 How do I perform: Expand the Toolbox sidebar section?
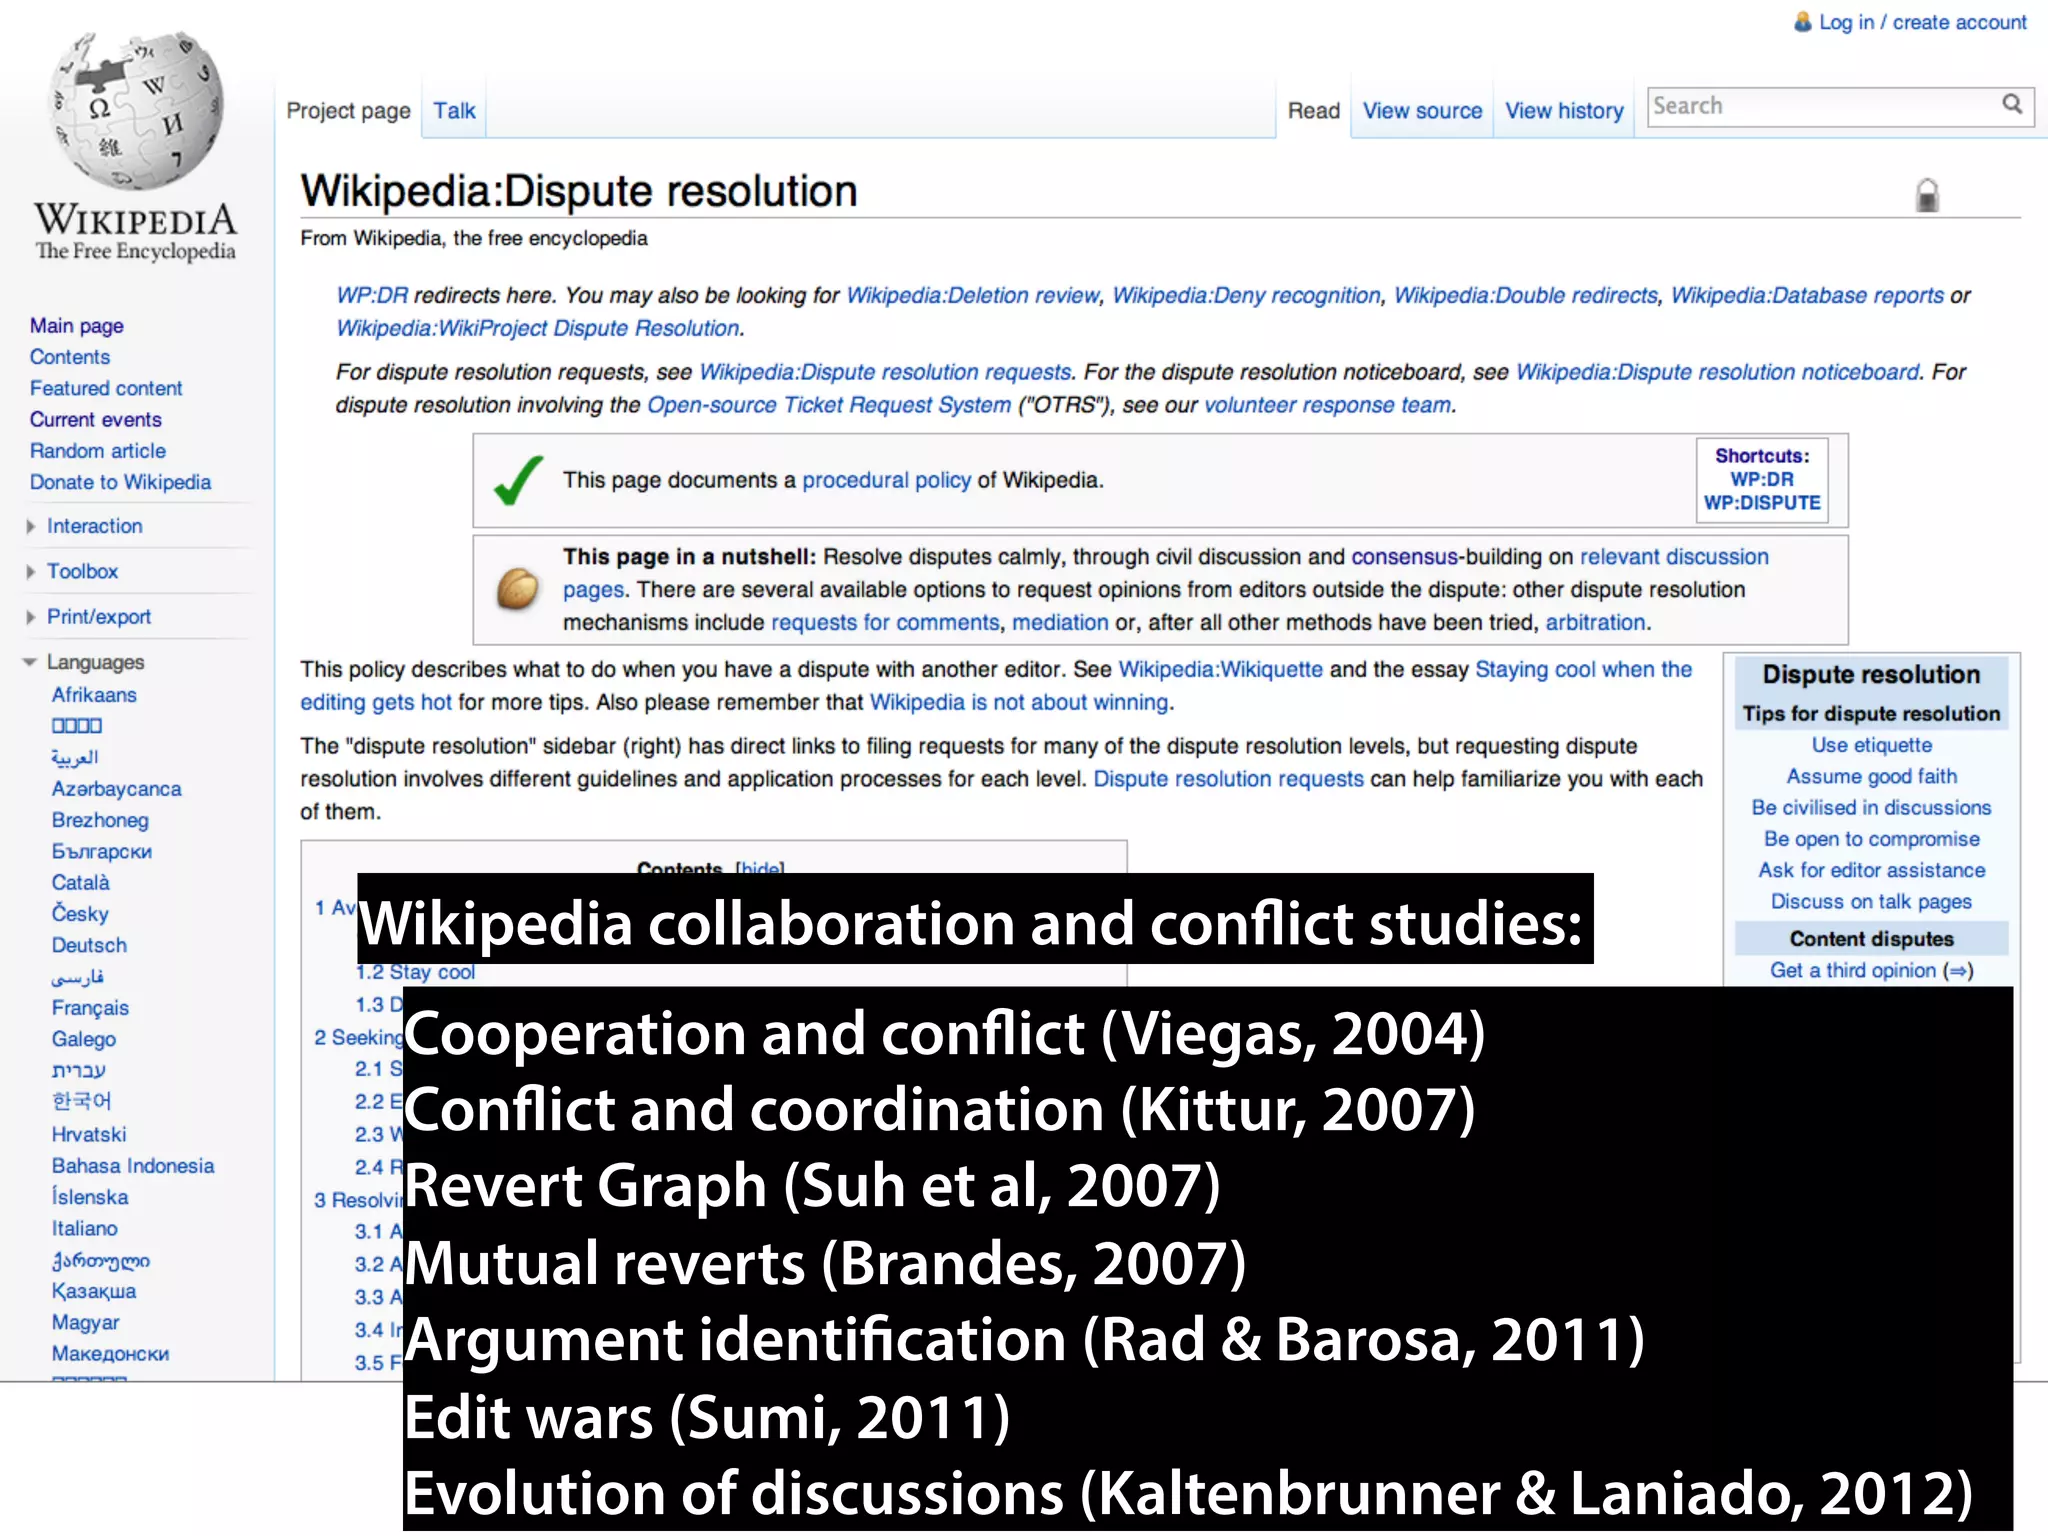pyautogui.click(x=82, y=571)
